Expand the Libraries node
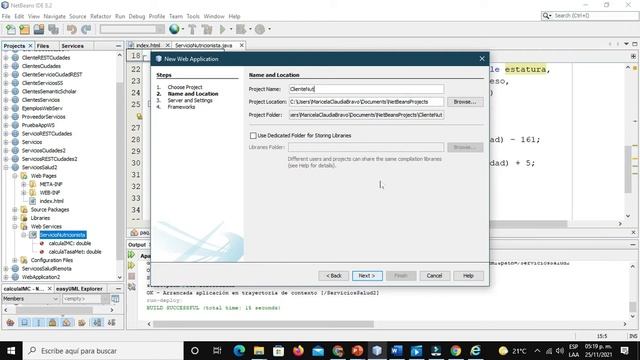This screenshot has height=360, width=640. click(15, 218)
